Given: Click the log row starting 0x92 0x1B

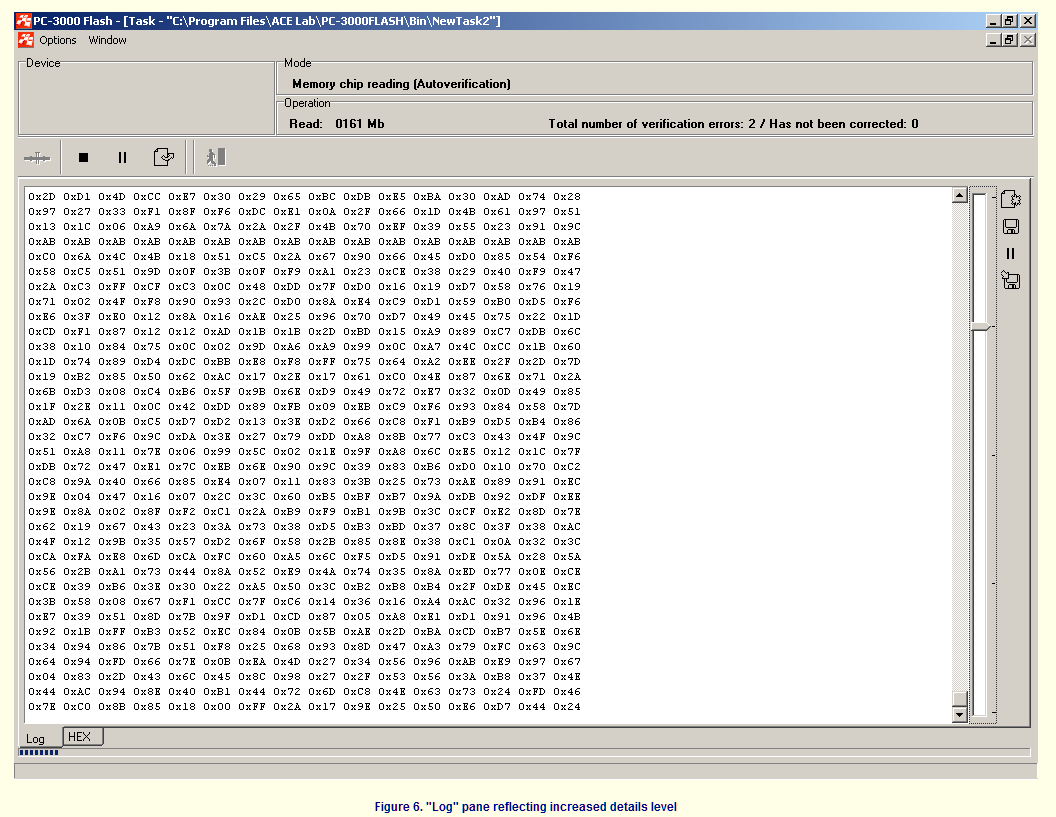Looking at the screenshot, I should coord(304,632).
